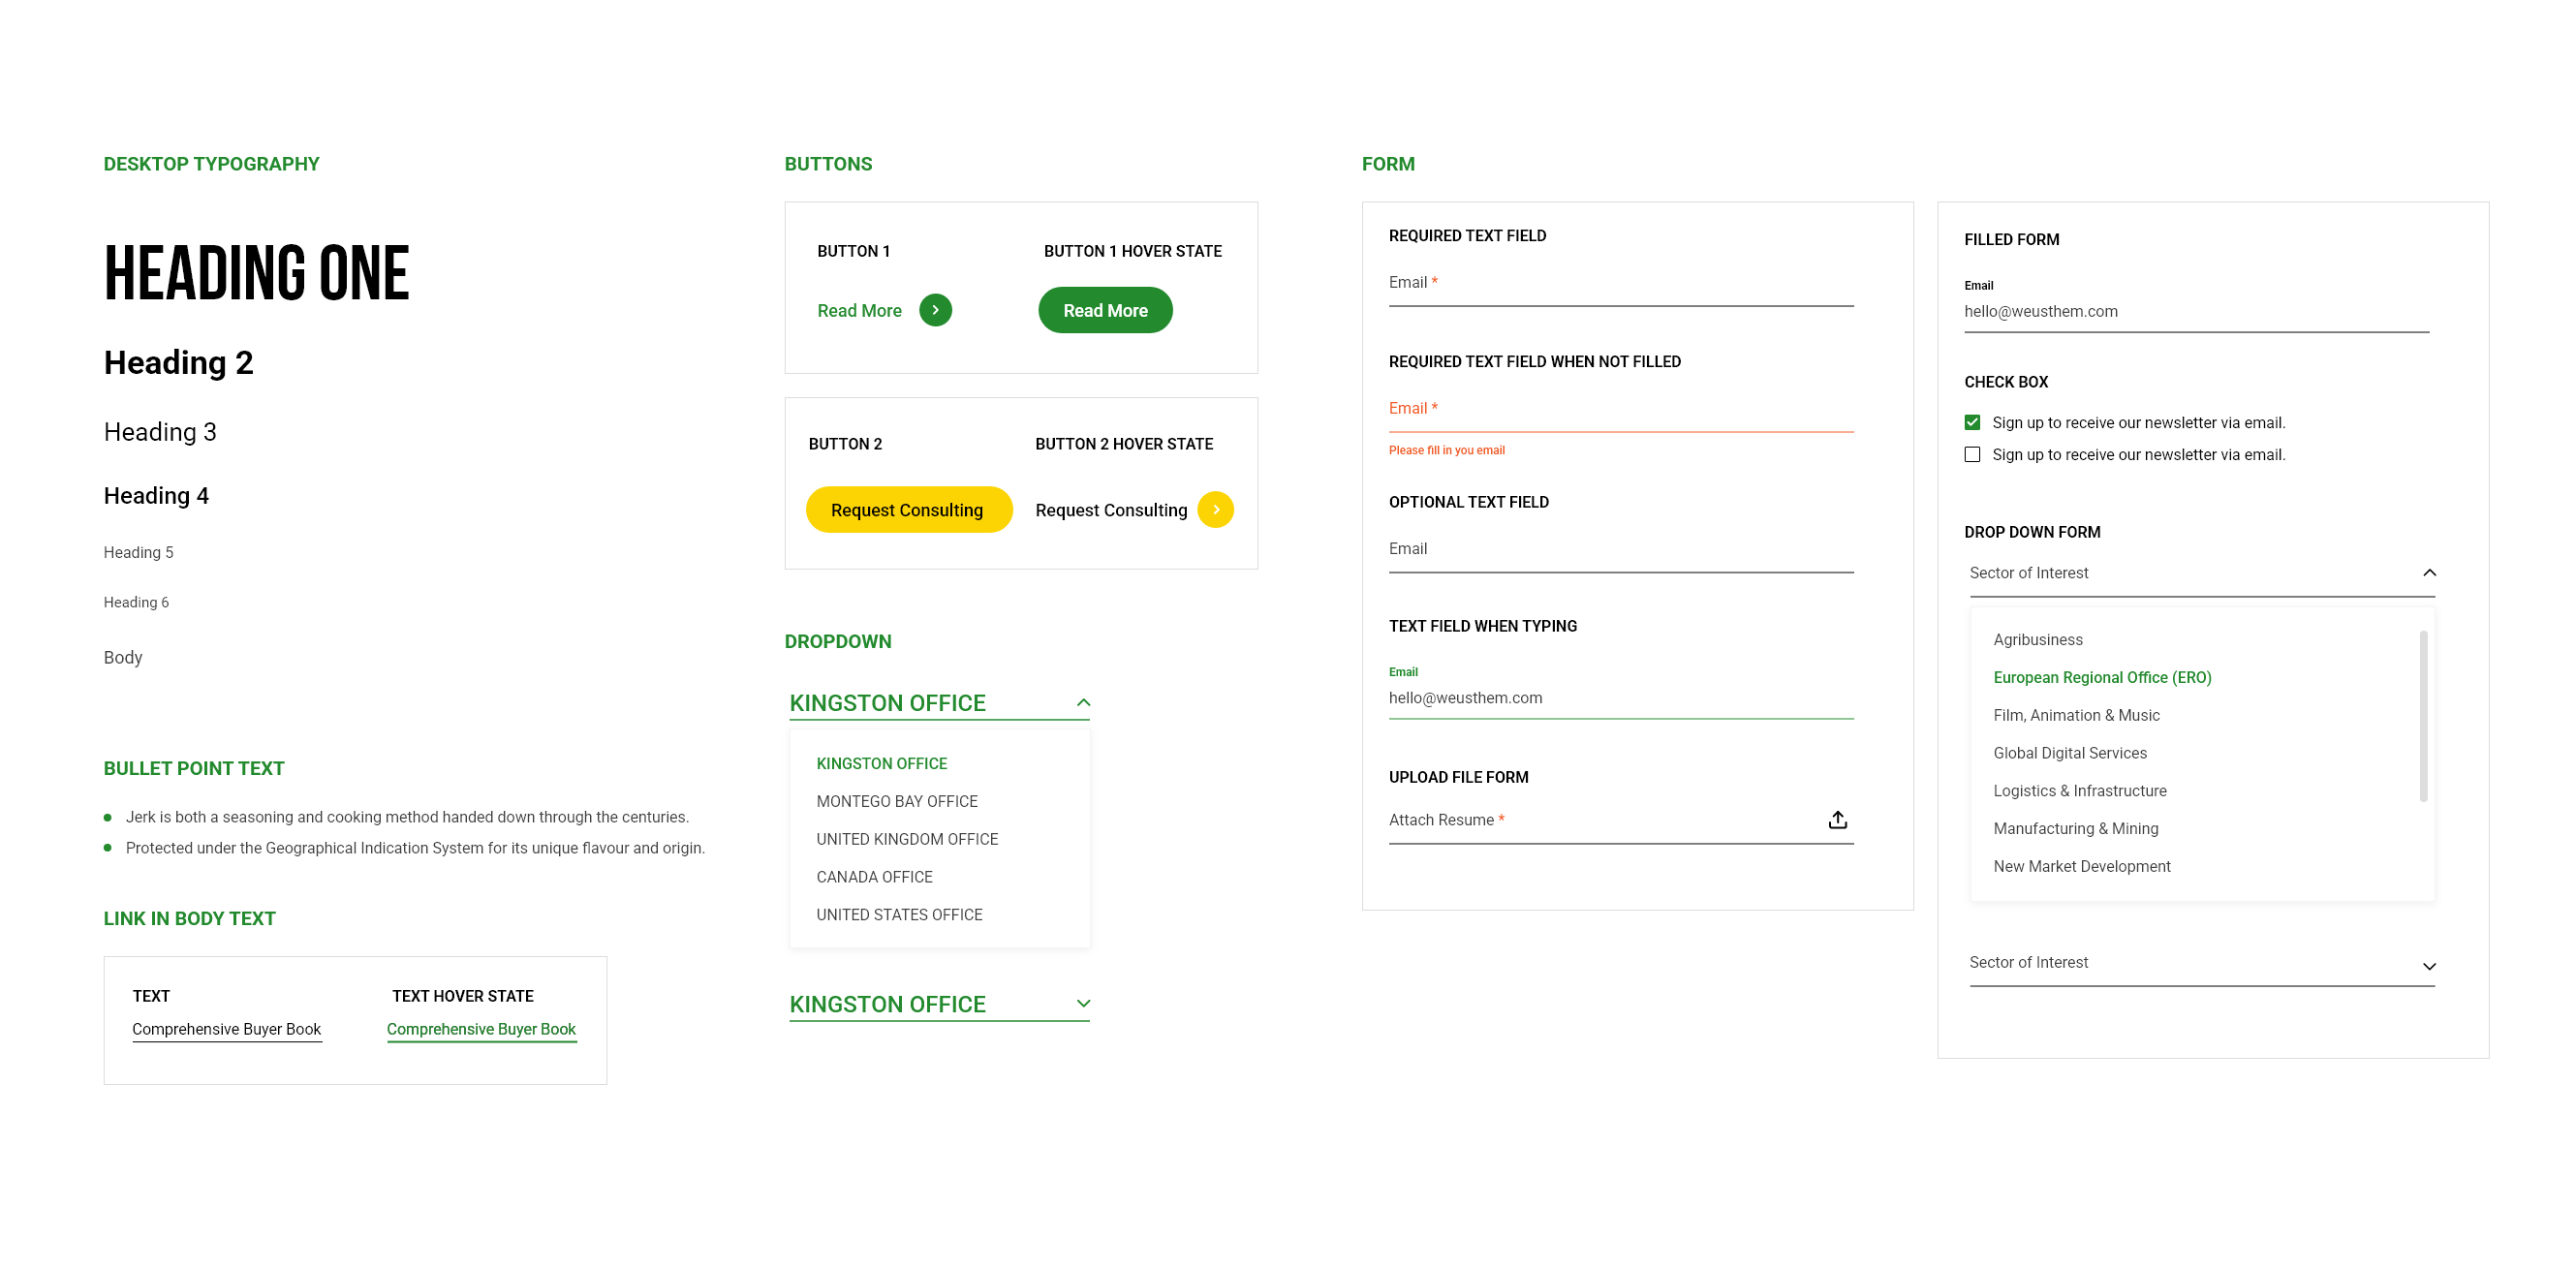This screenshot has width=2576, height=1270.
Task: Click the yellow Request Consulting button
Action: tap(908, 510)
